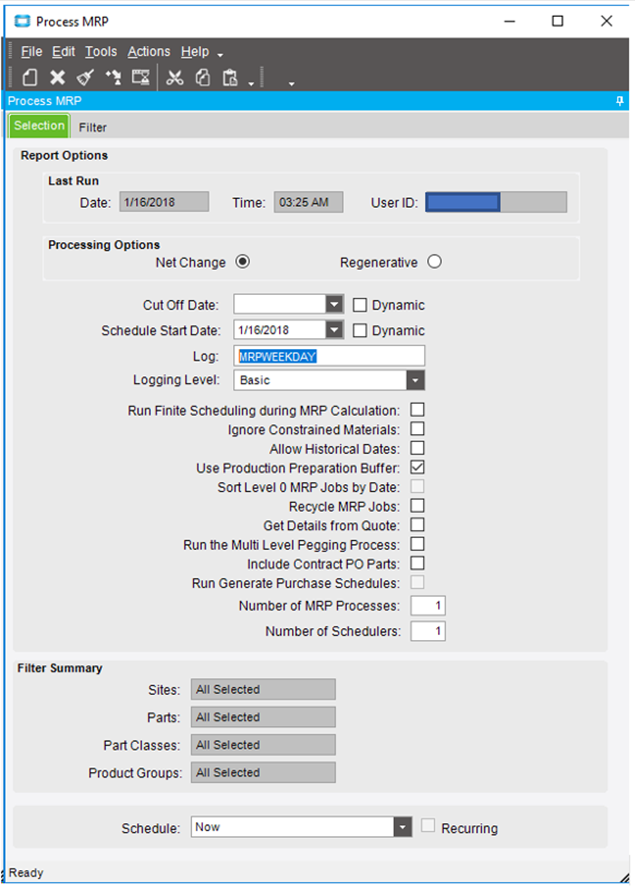Pin the Process MRP panel
The image size is (635, 889).
[620, 101]
